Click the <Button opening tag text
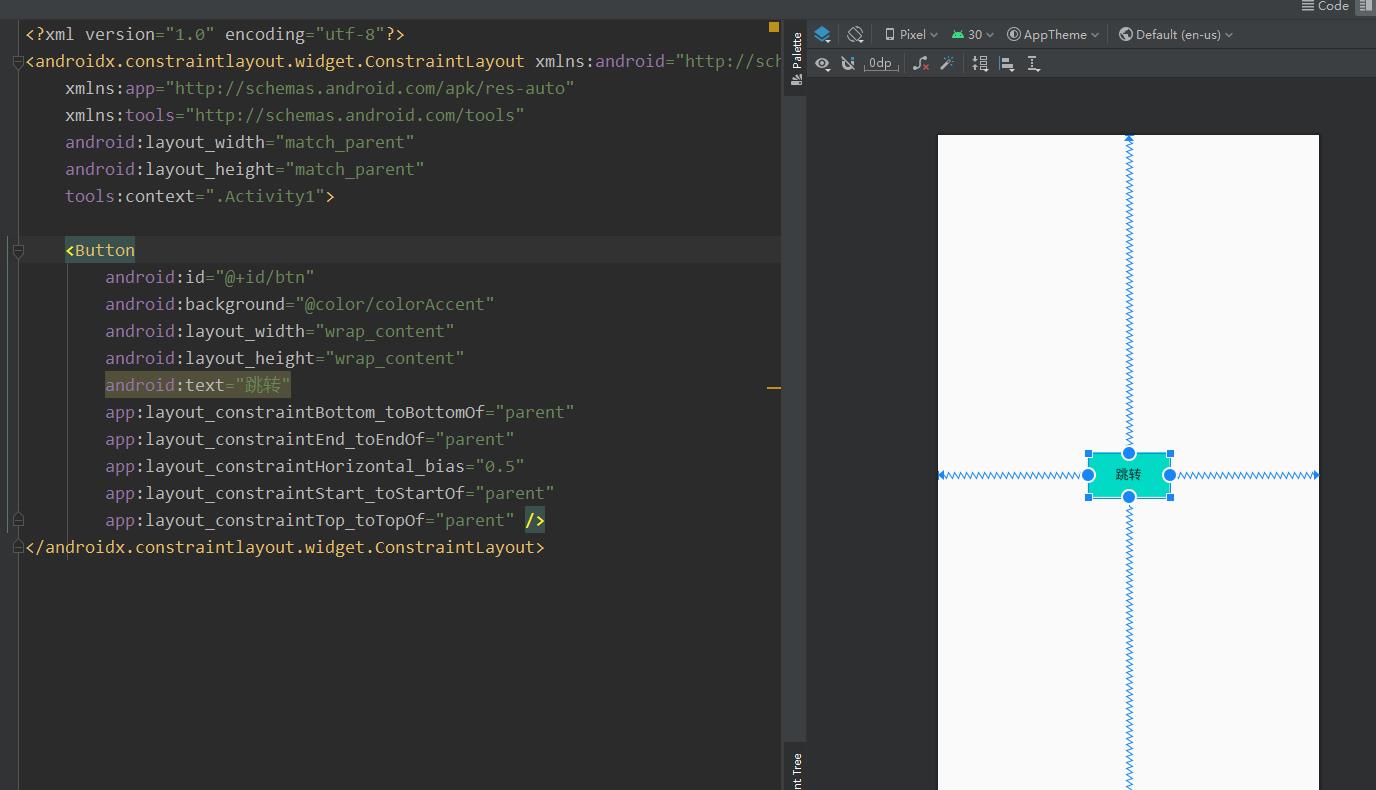This screenshot has height=790, width=1376. (100, 250)
